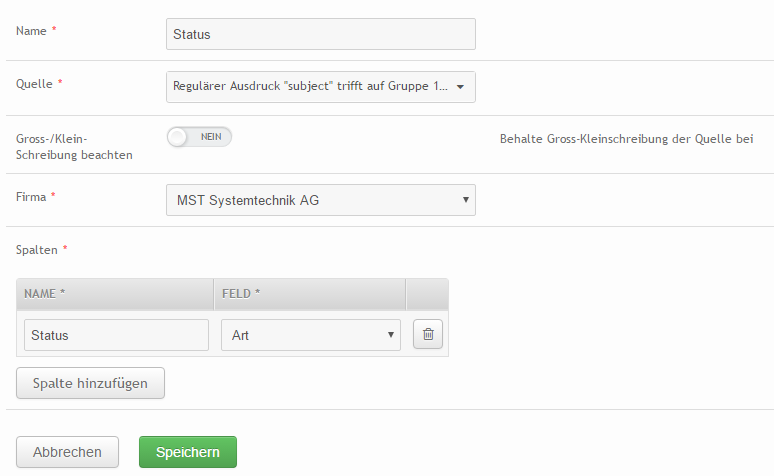Click the Behalte Gross-Kleinschreibung hint text
This screenshot has width=774, height=476.
coord(626,139)
